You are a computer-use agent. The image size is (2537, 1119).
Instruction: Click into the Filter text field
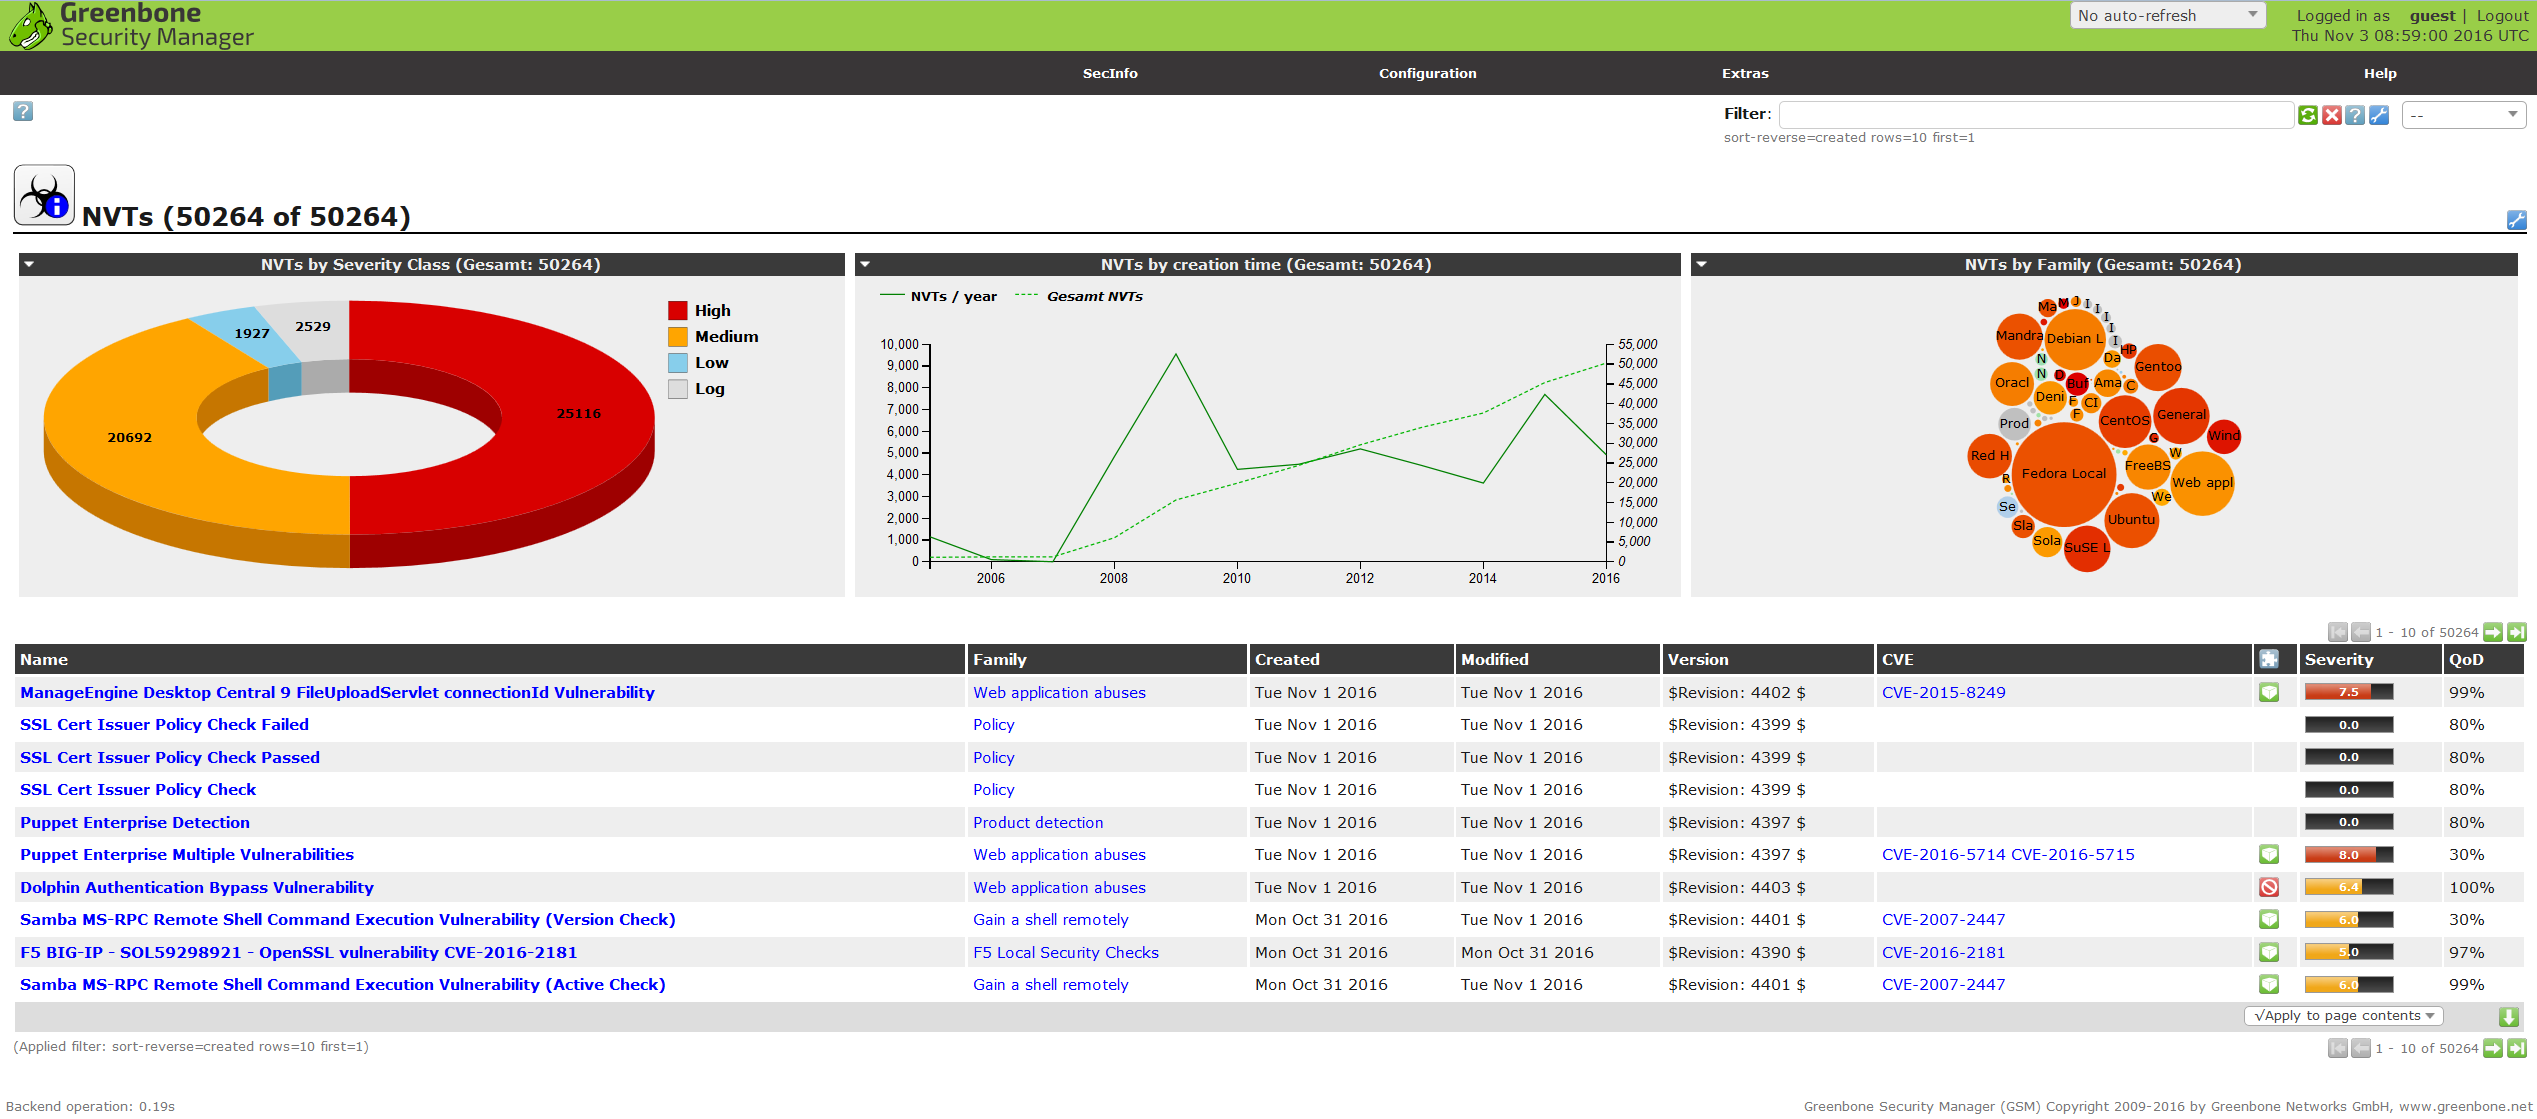tap(2036, 115)
